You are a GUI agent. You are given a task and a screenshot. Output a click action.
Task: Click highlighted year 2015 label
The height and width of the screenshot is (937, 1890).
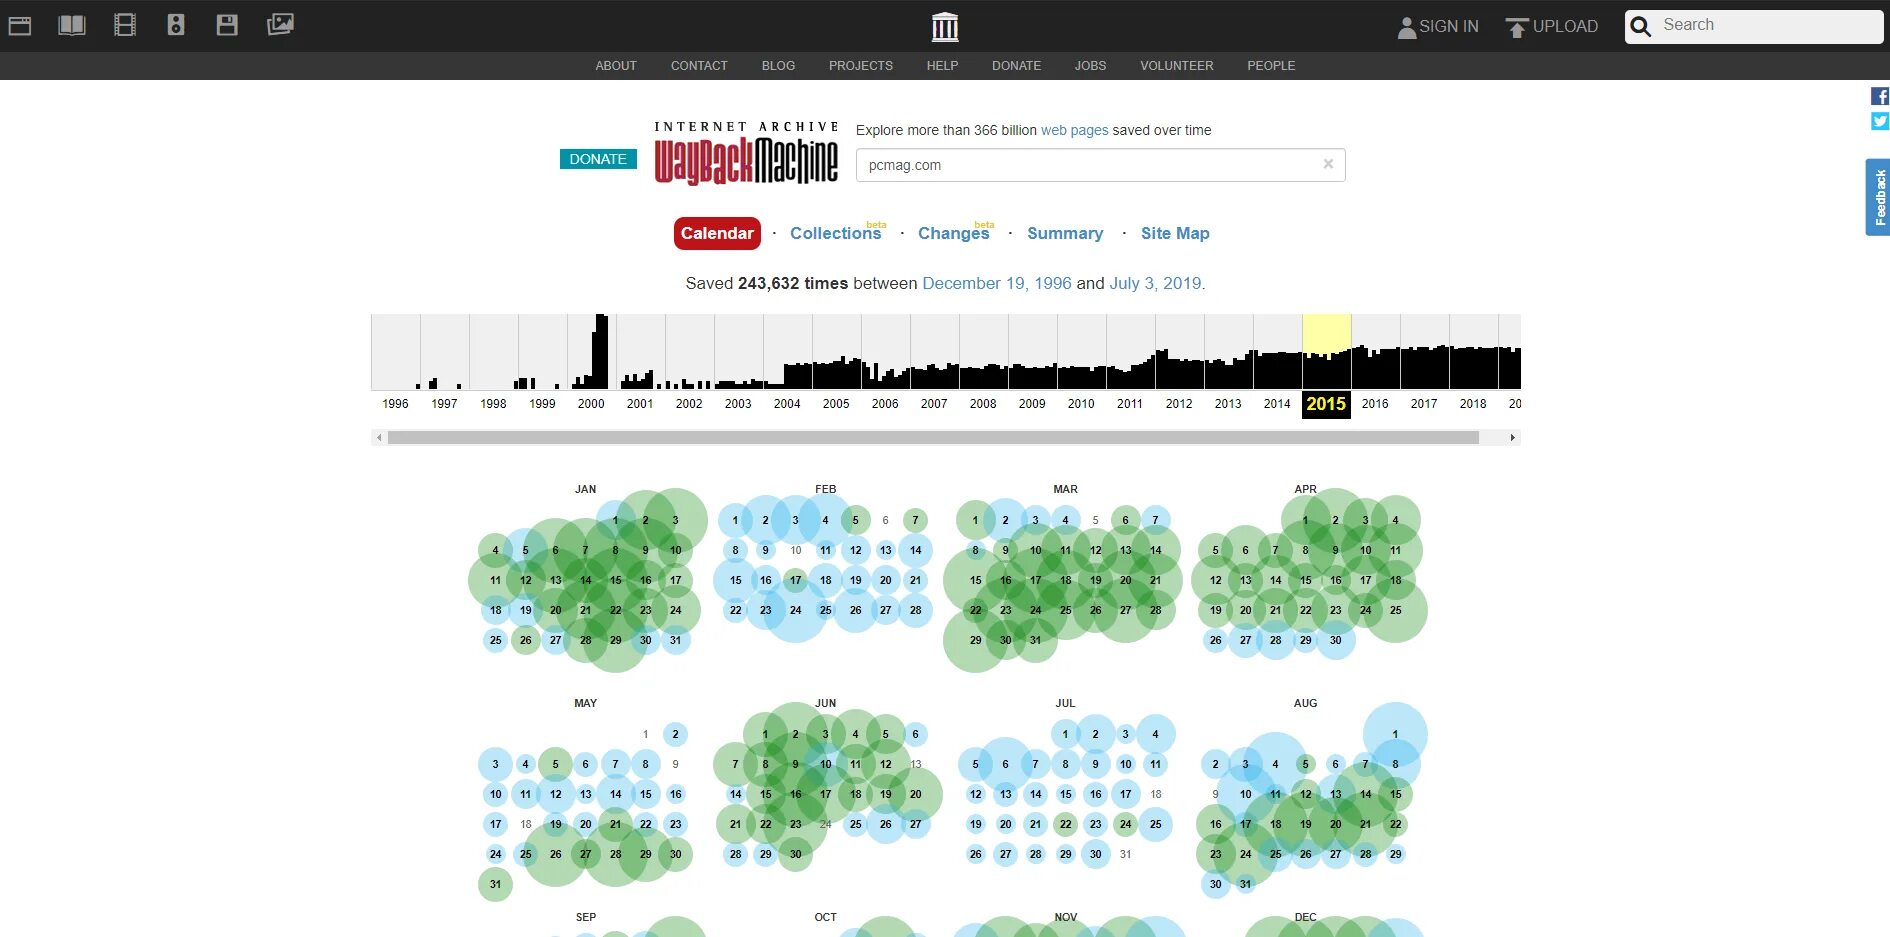tap(1326, 404)
